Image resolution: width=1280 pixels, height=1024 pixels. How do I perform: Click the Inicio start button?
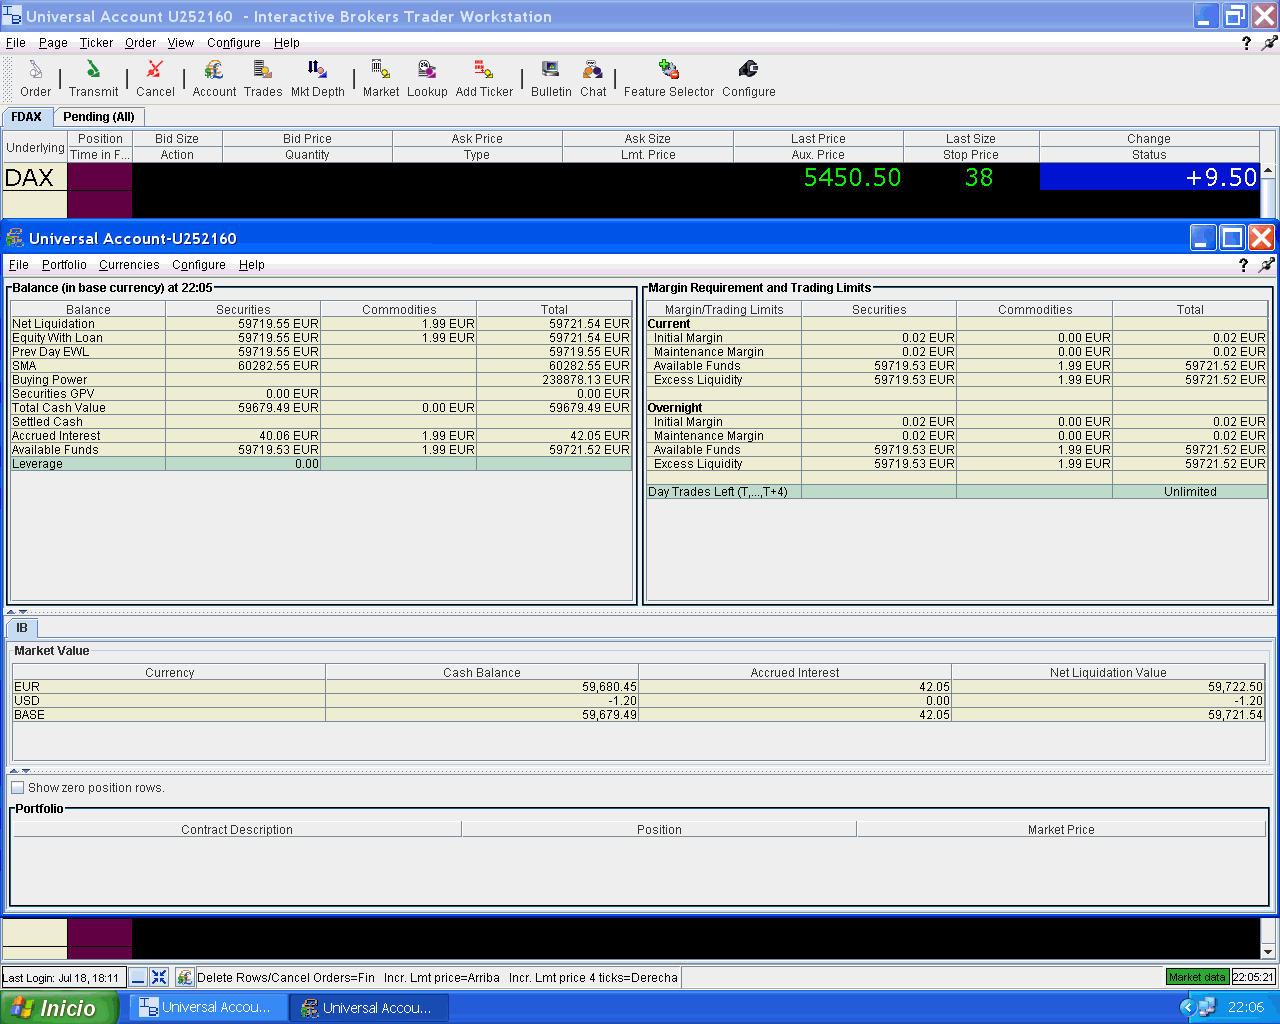pyautogui.click(x=58, y=1008)
